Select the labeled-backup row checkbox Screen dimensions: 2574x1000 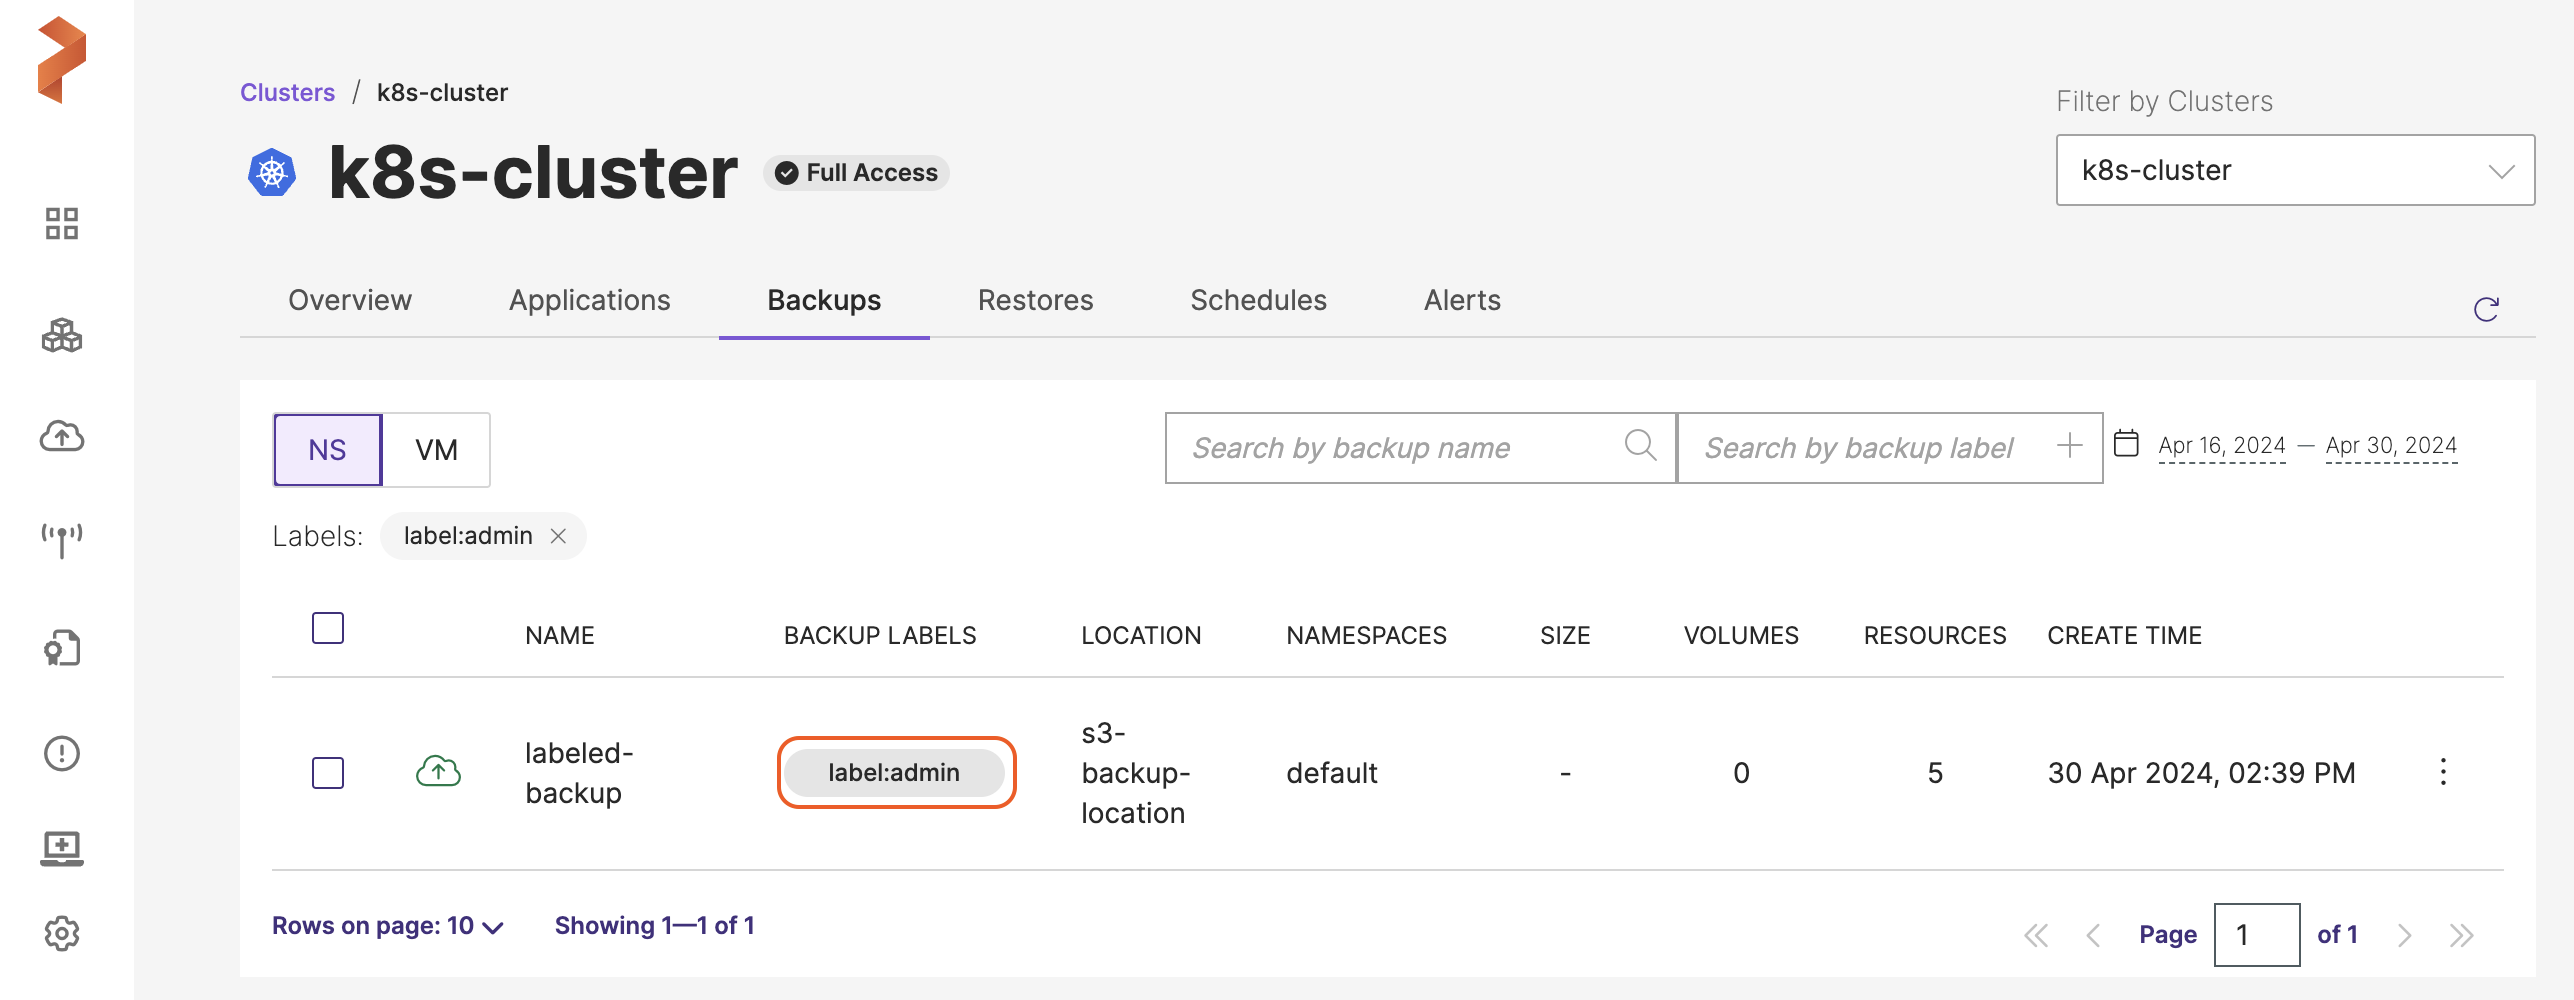(328, 773)
